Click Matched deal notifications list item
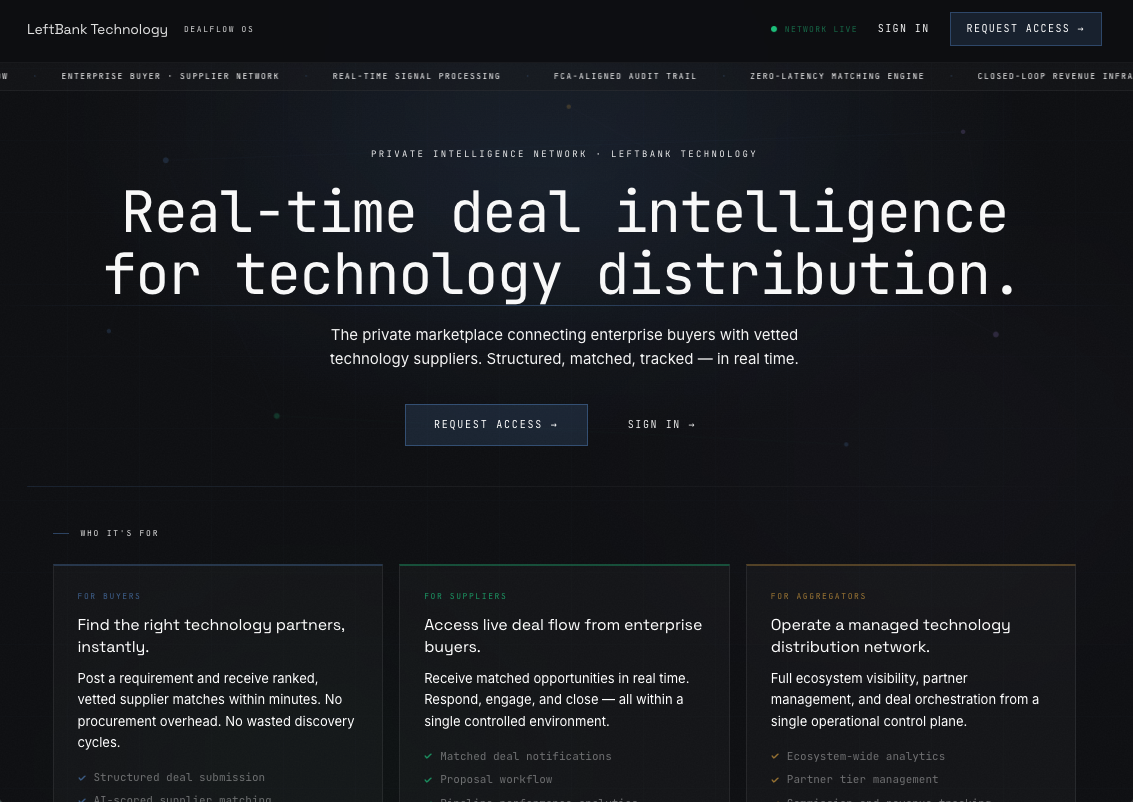1133x802 pixels. [x=525, y=756]
